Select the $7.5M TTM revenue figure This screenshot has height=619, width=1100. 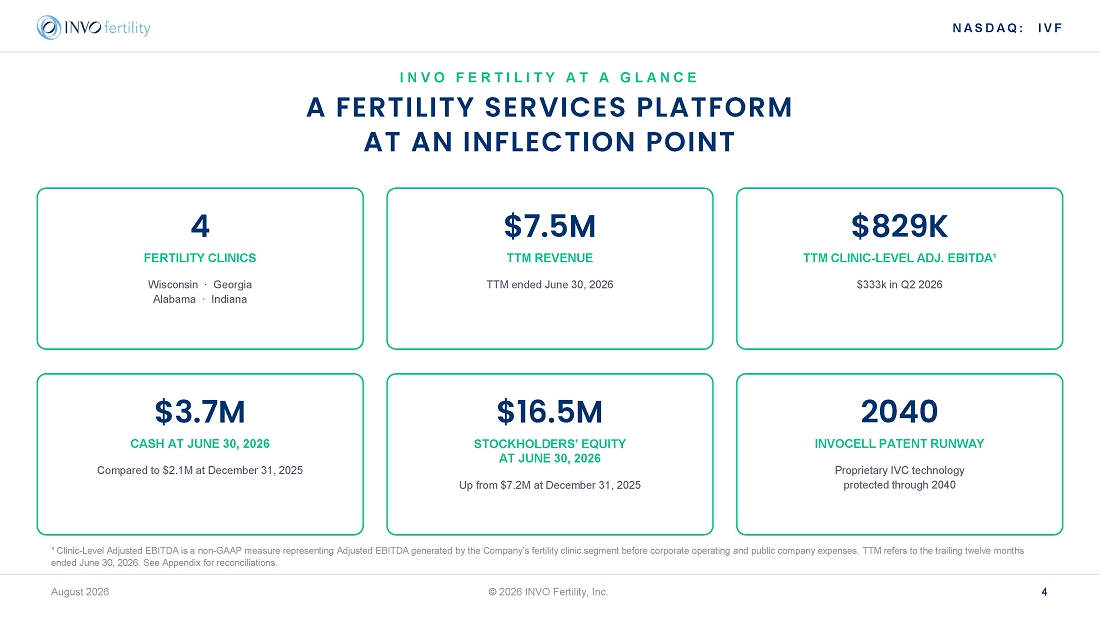[x=549, y=227]
